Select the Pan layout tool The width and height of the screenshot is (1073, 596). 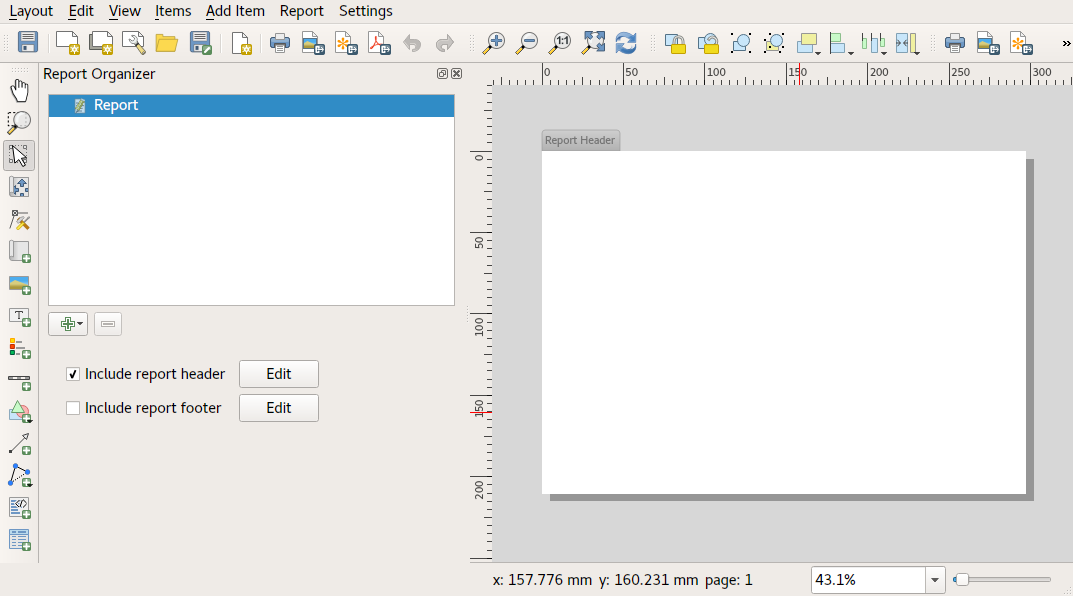point(19,91)
